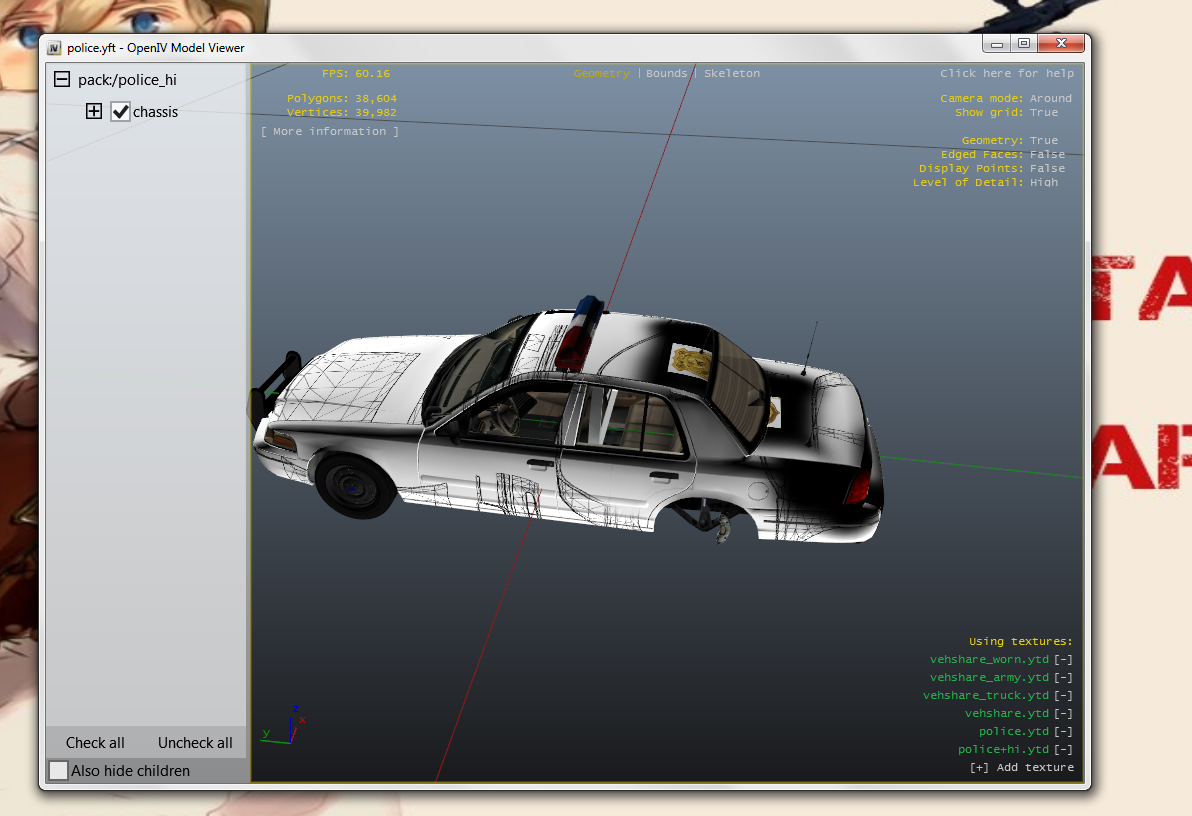Close the OpenIV Model Viewer window
The height and width of the screenshot is (816, 1192).
(1061, 43)
